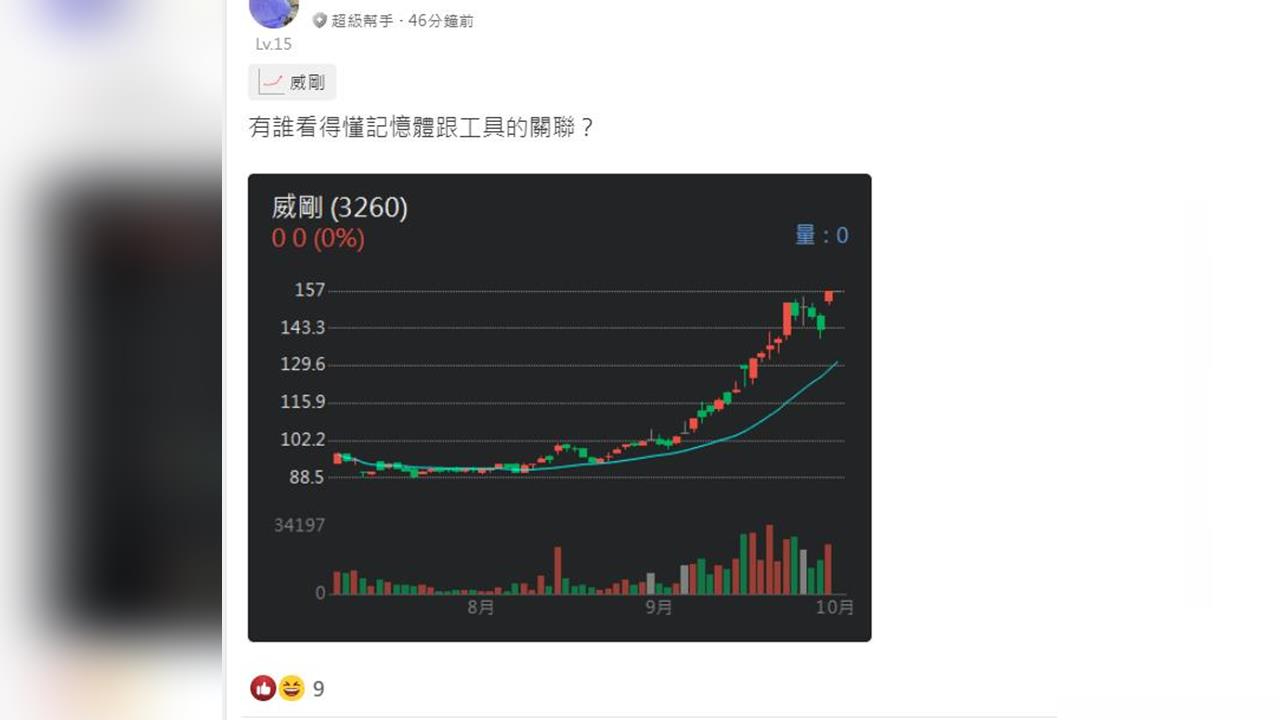Viewport: 1280px width, 720px height.
Task: Click the mini chart icon in 威剛 tag
Action: click(x=271, y=82)
